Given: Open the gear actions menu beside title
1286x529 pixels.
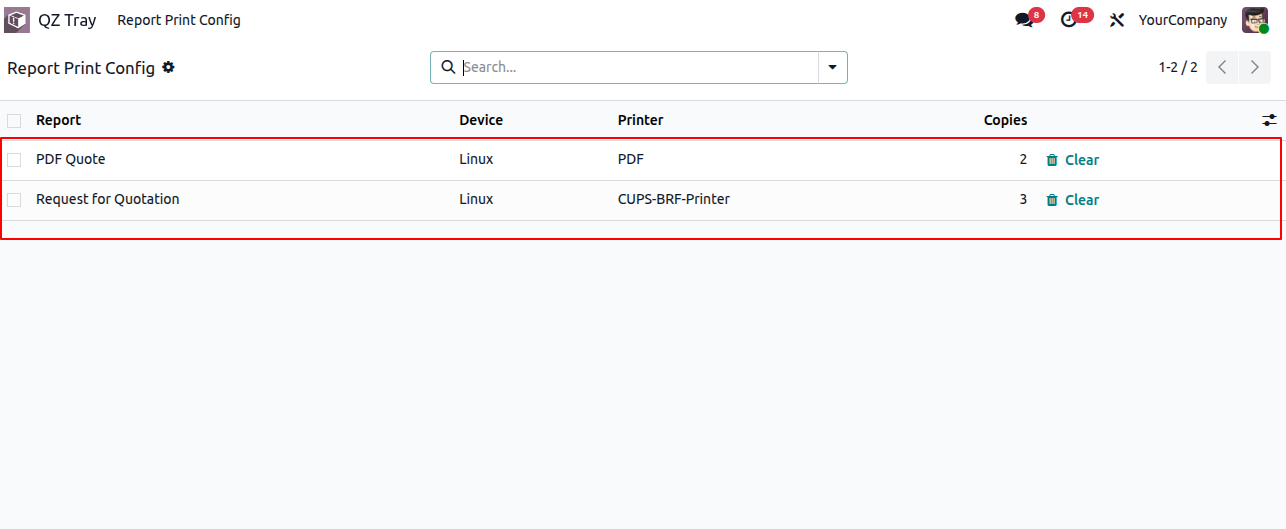Looking at the screenshot, I should 168,67.
